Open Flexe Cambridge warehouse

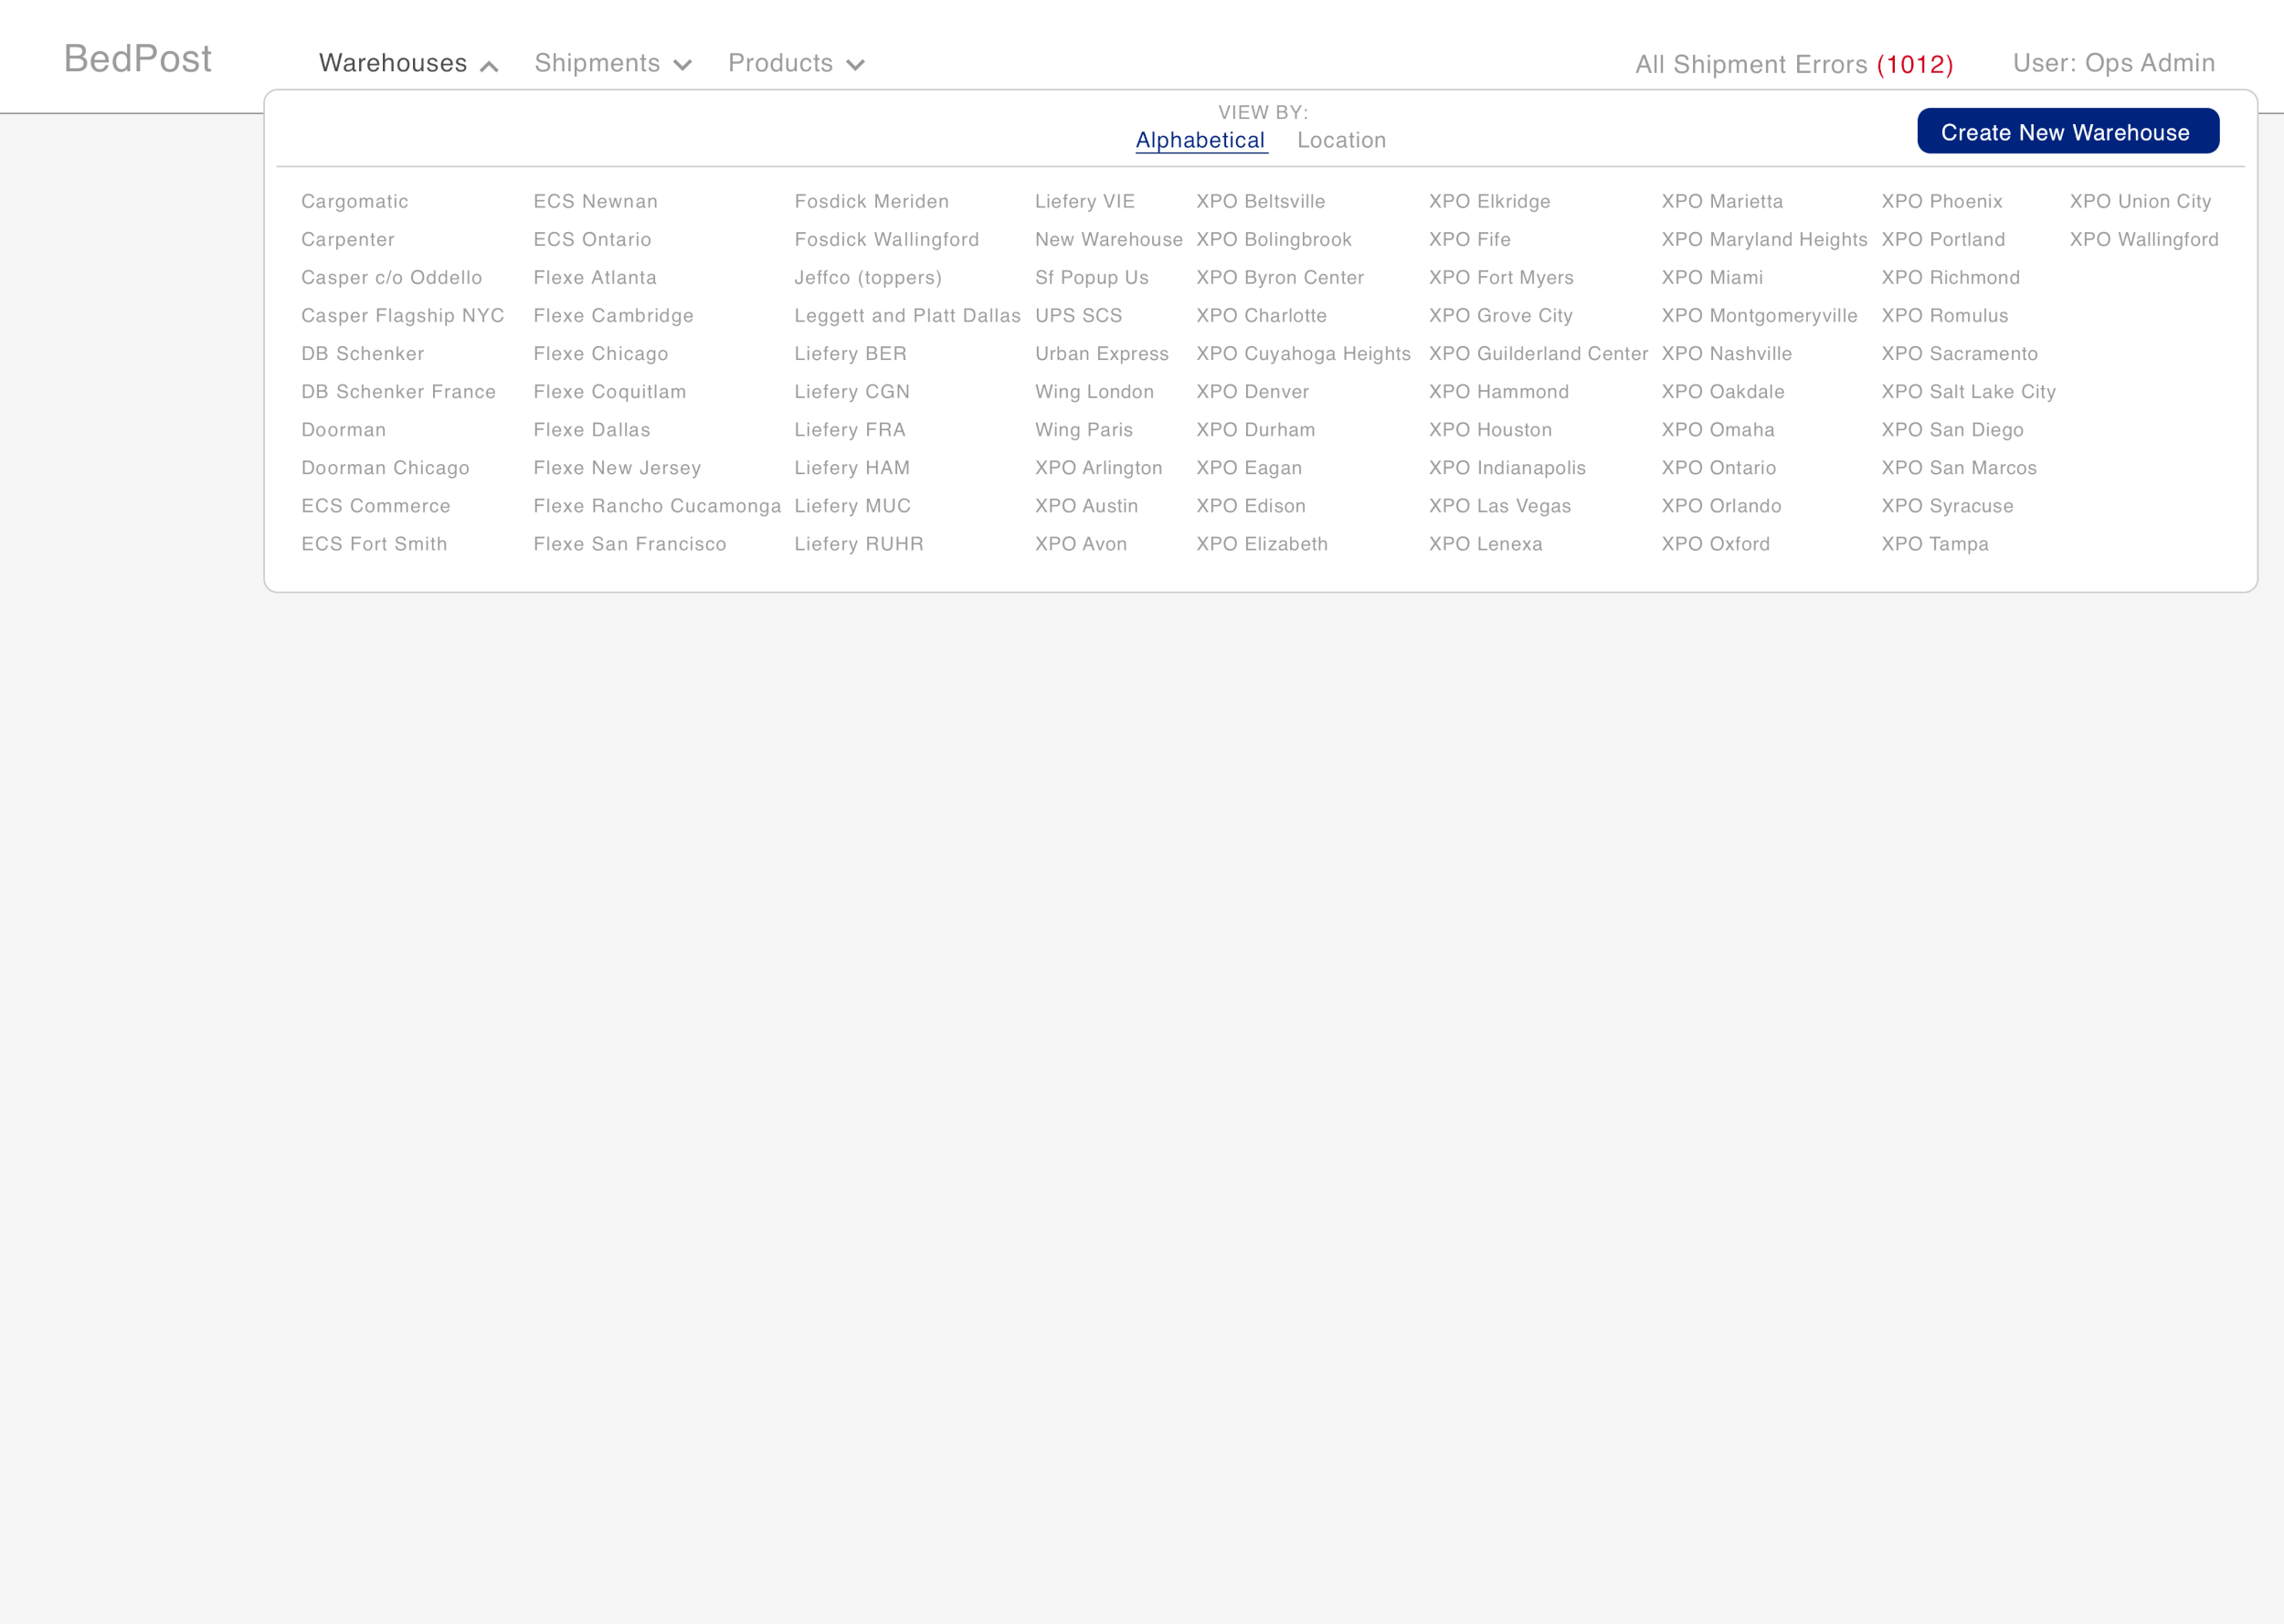[x=613, y=315]
